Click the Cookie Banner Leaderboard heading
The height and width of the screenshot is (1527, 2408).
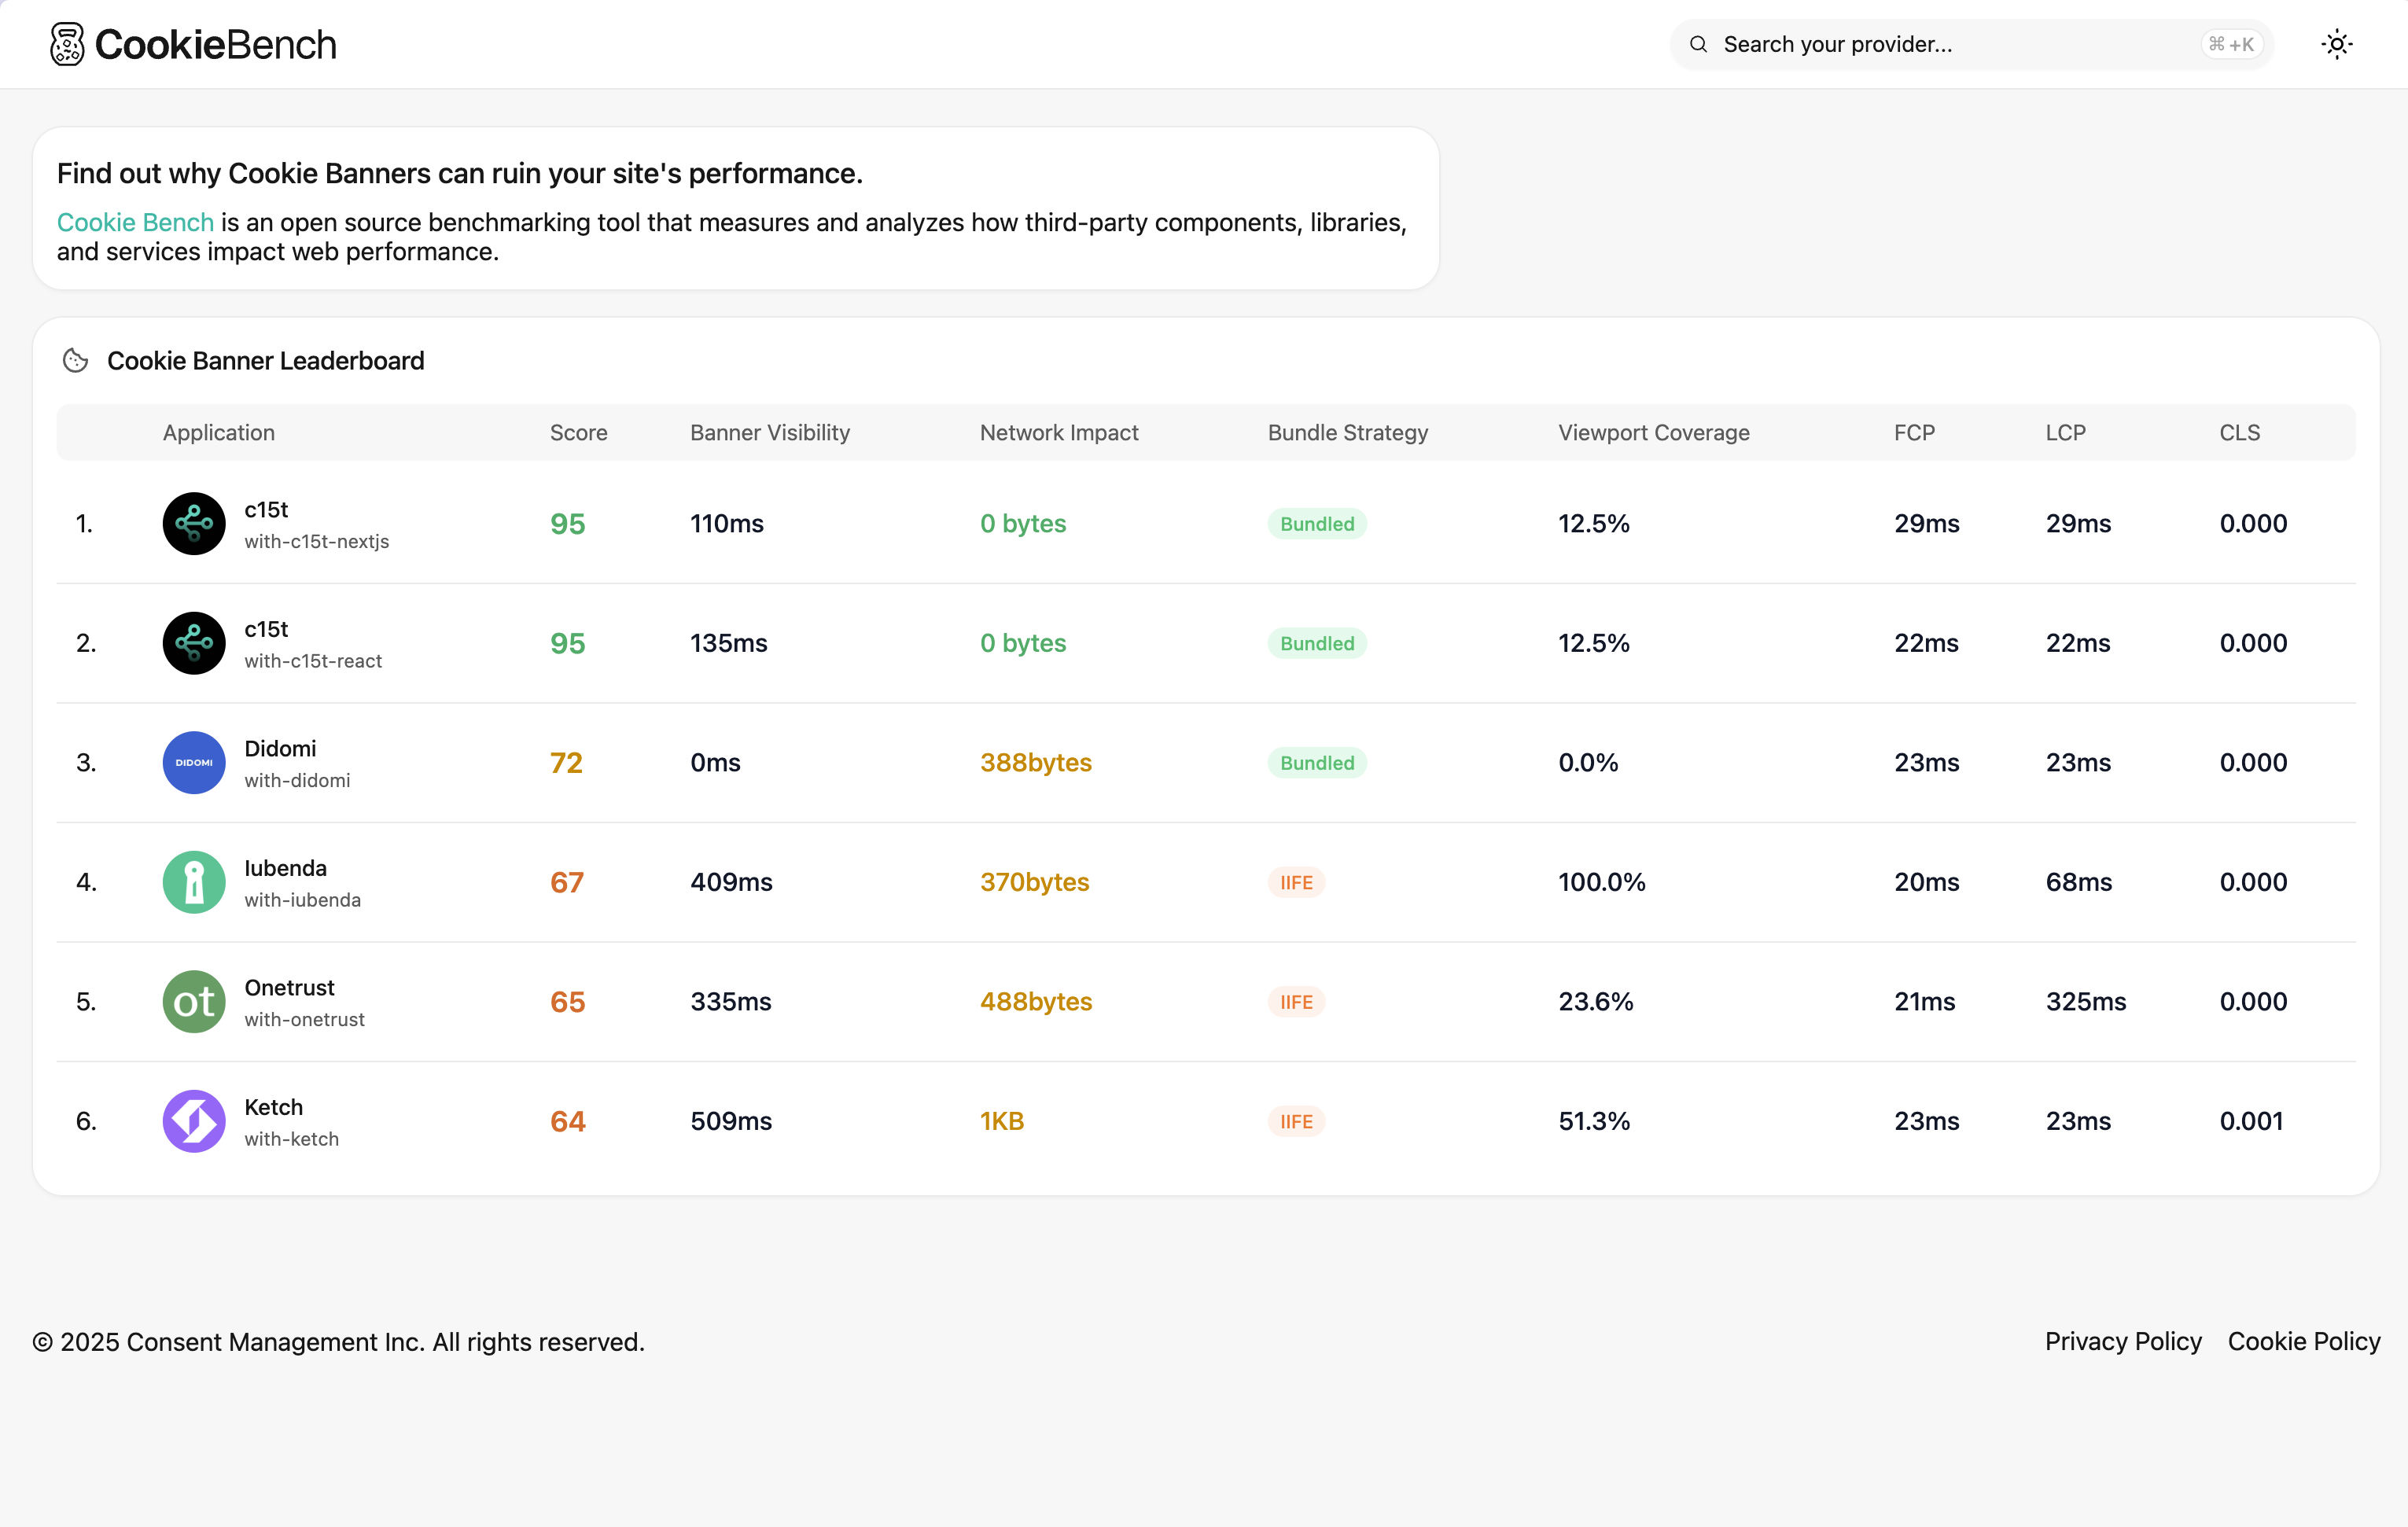266,360
